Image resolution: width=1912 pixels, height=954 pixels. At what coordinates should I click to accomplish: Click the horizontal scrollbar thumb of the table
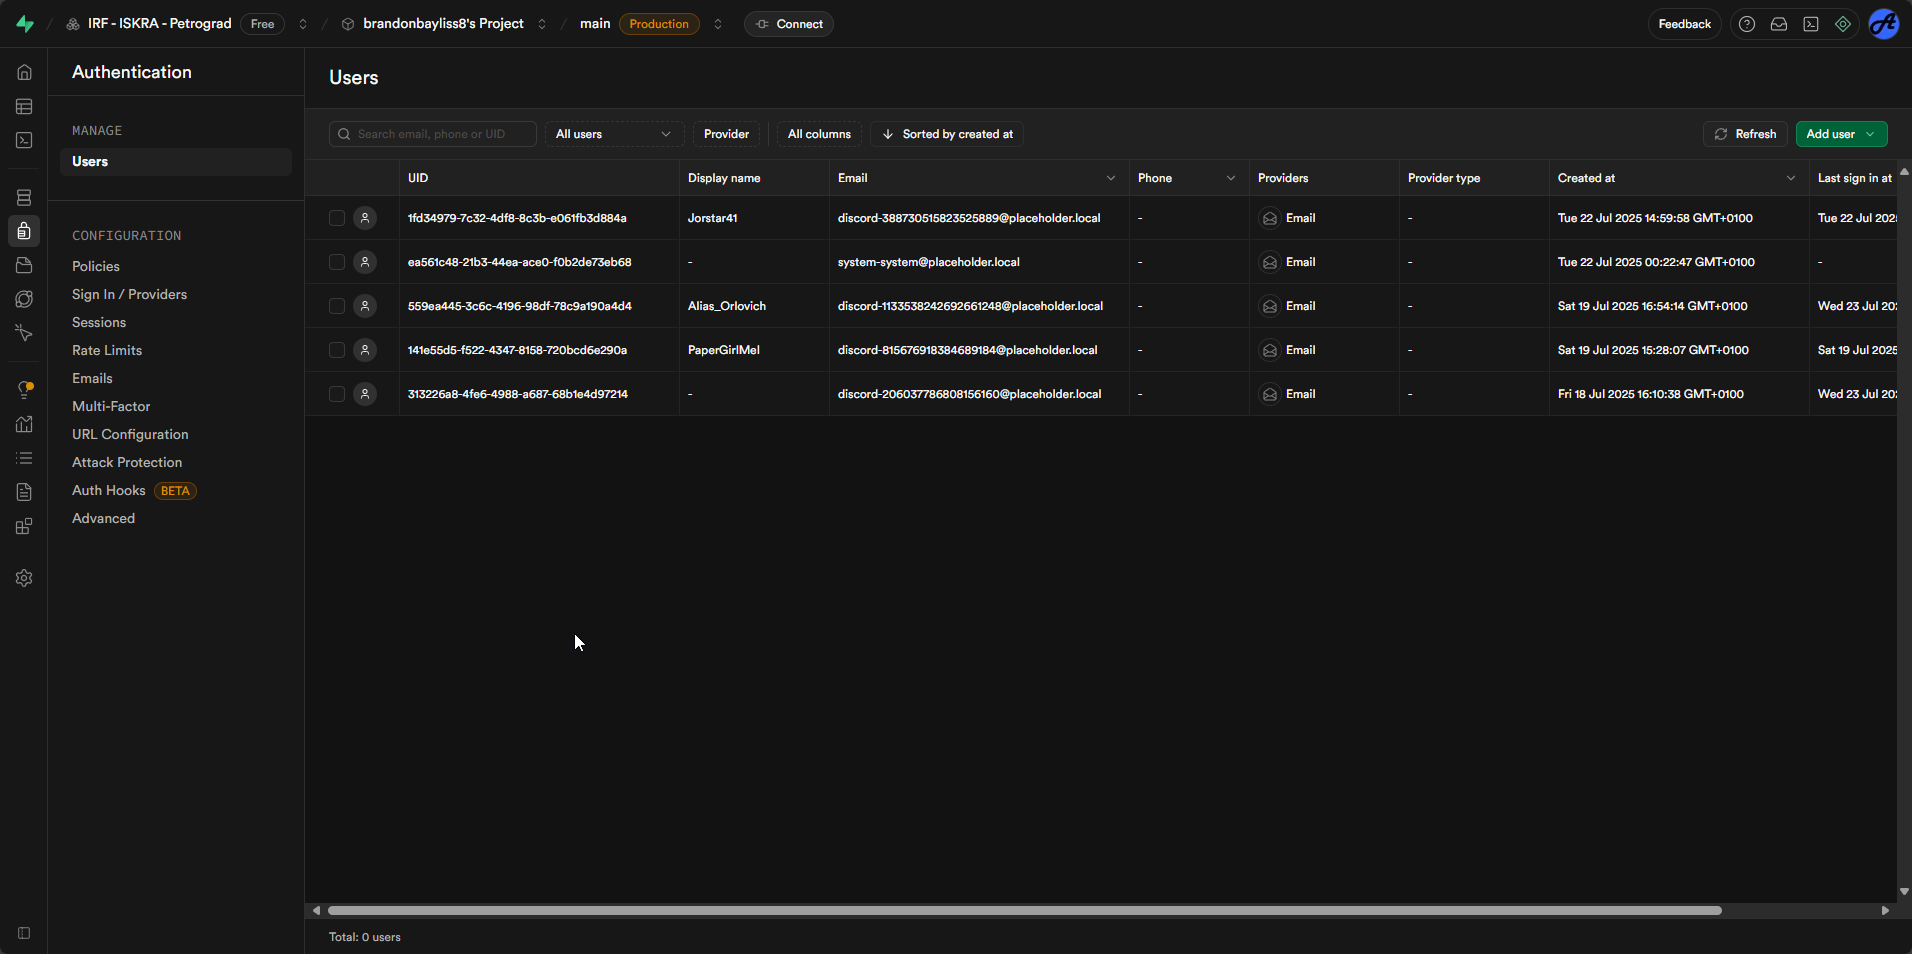tap(1024, 910)
